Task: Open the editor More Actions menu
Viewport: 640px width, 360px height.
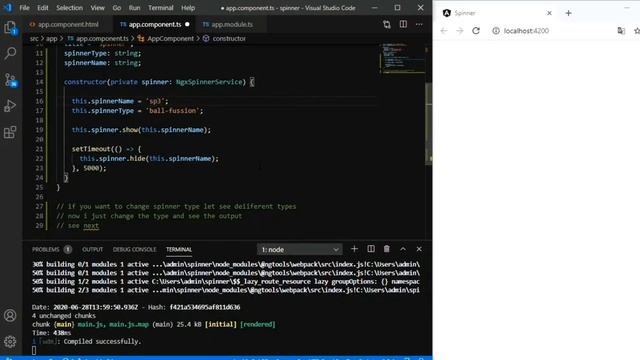Action: click(419, 24)
